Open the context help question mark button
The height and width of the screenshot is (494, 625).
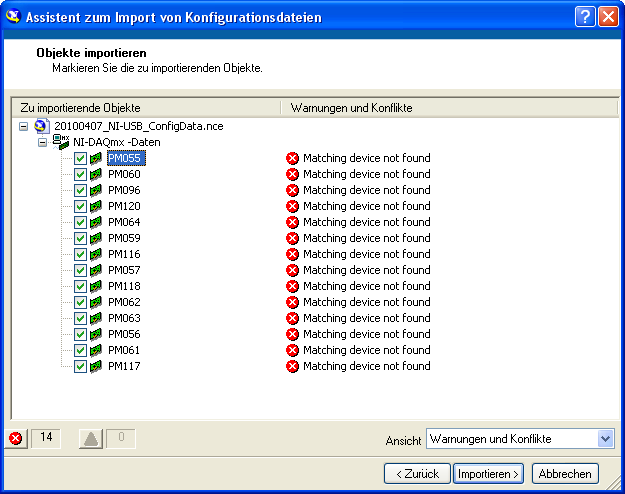586,17
